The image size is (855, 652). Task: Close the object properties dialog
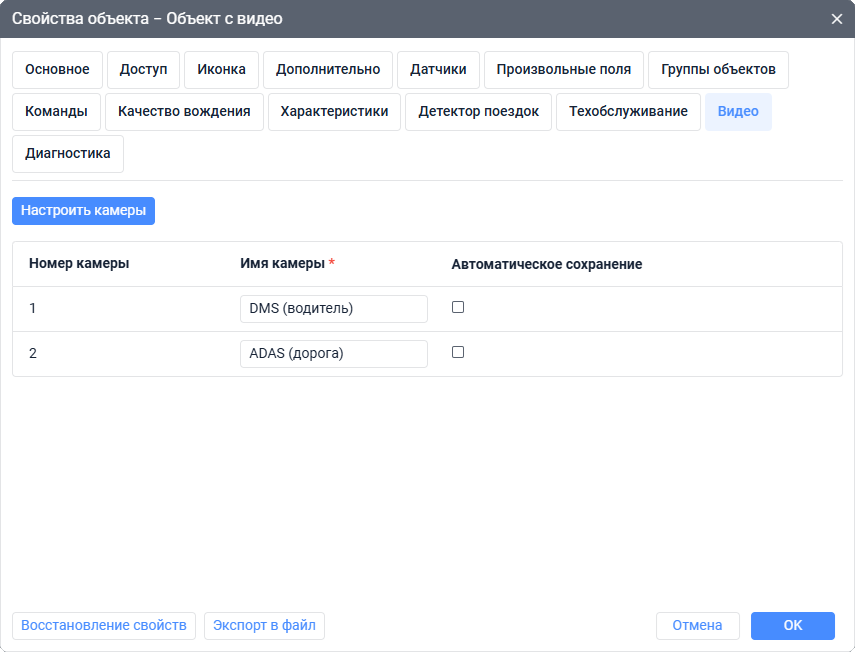pos(837,19)
